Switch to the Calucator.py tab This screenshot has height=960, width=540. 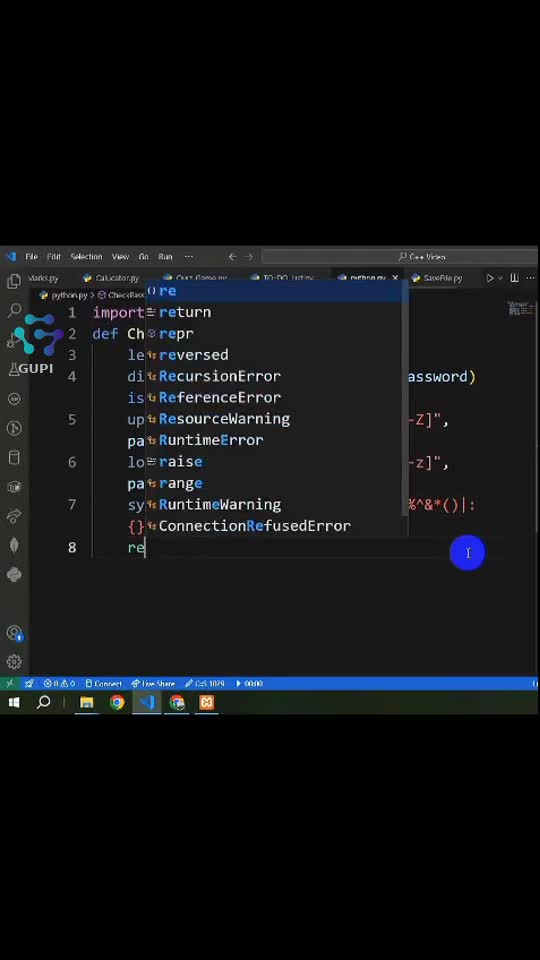tap(112, 278)
